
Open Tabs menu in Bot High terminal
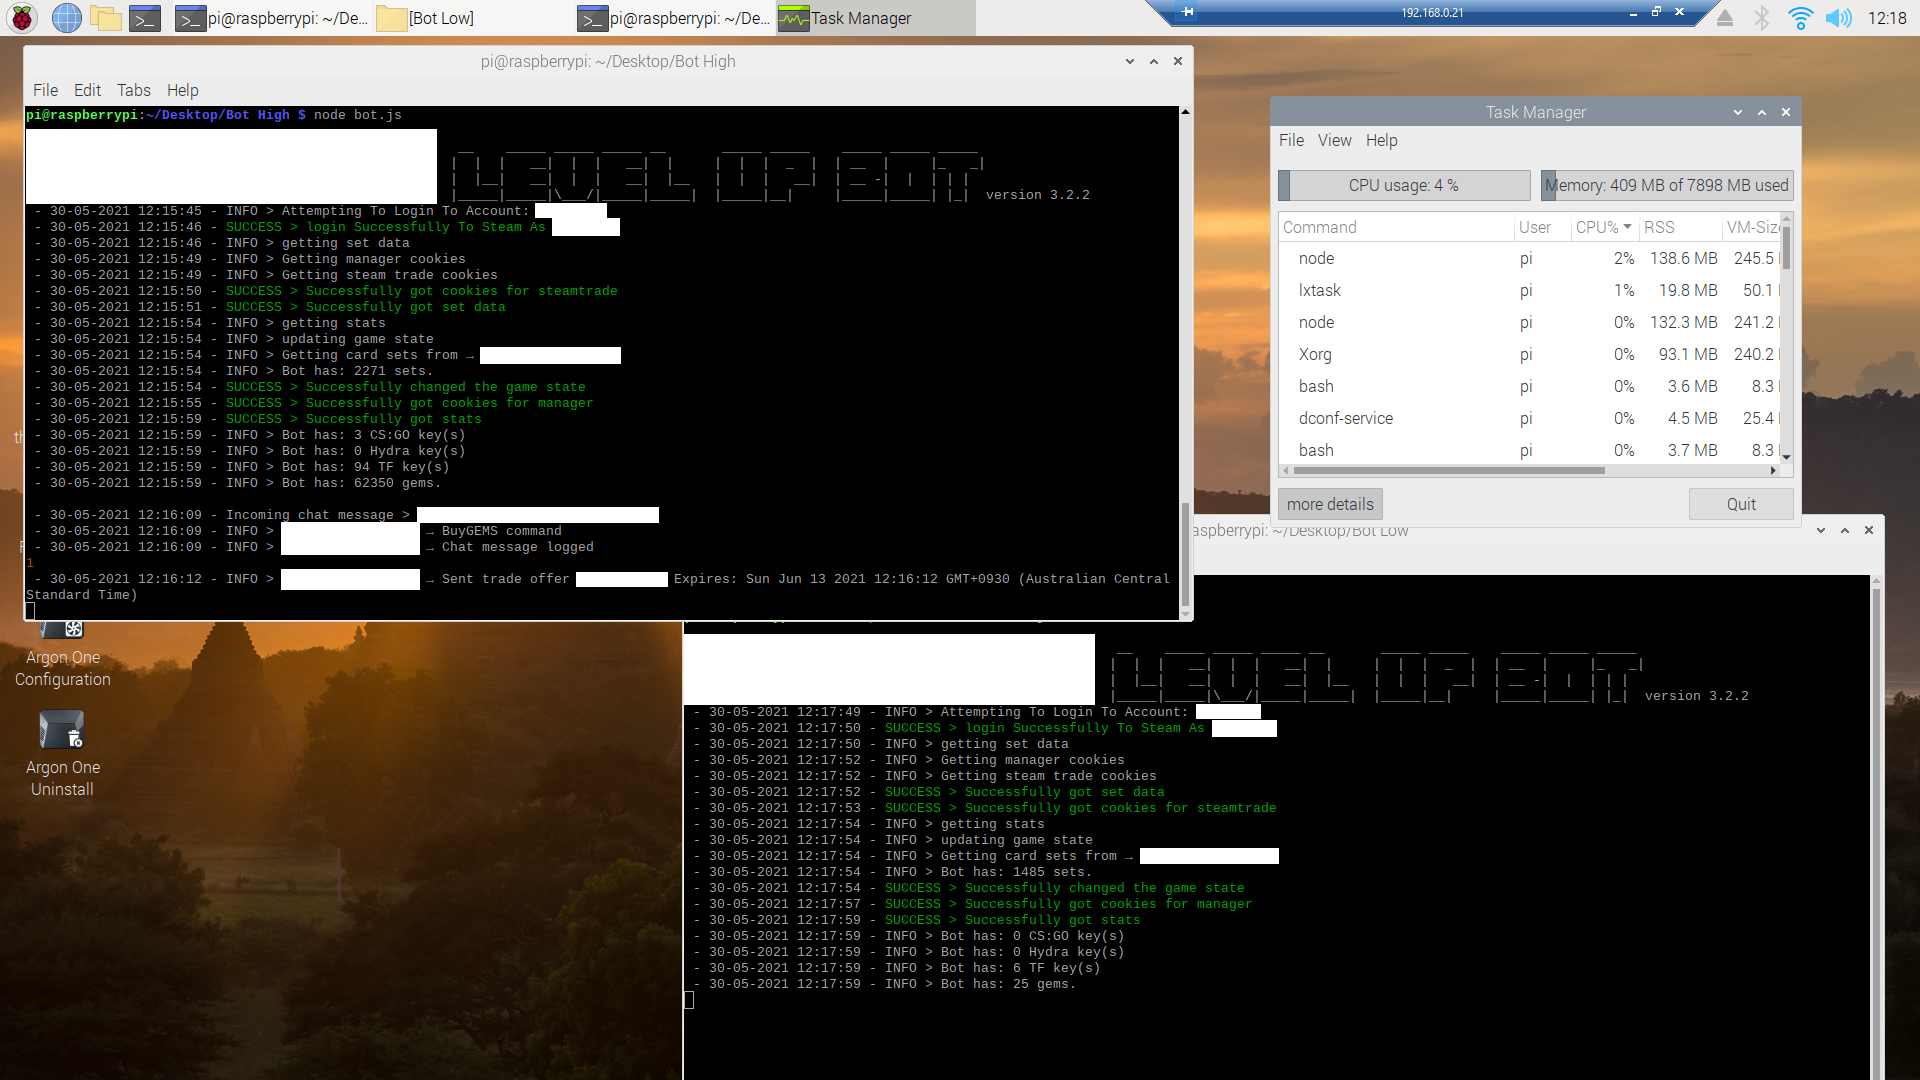pos(133,90)
